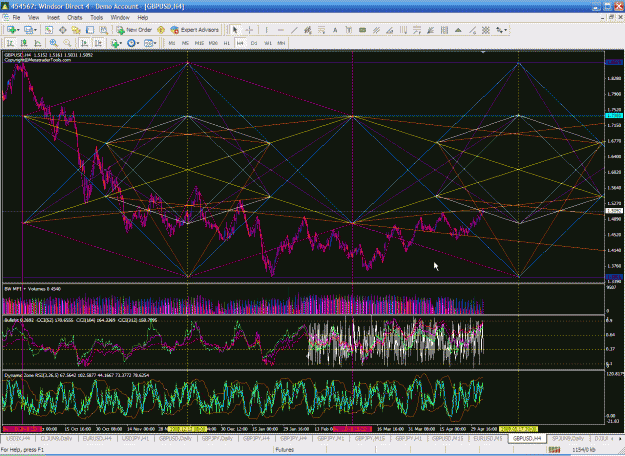The image size is (625, 456).
Task: Select the crosshair cursor tool
Action: (x=250, y=30)
